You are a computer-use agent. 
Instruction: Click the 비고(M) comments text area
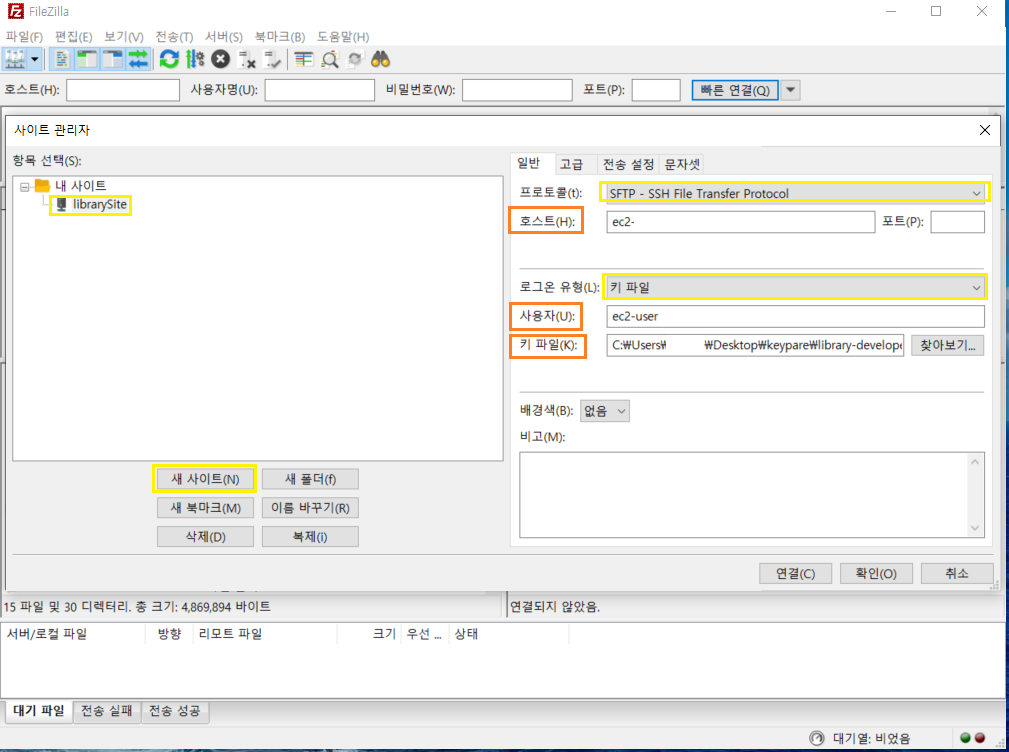(752, 495)
